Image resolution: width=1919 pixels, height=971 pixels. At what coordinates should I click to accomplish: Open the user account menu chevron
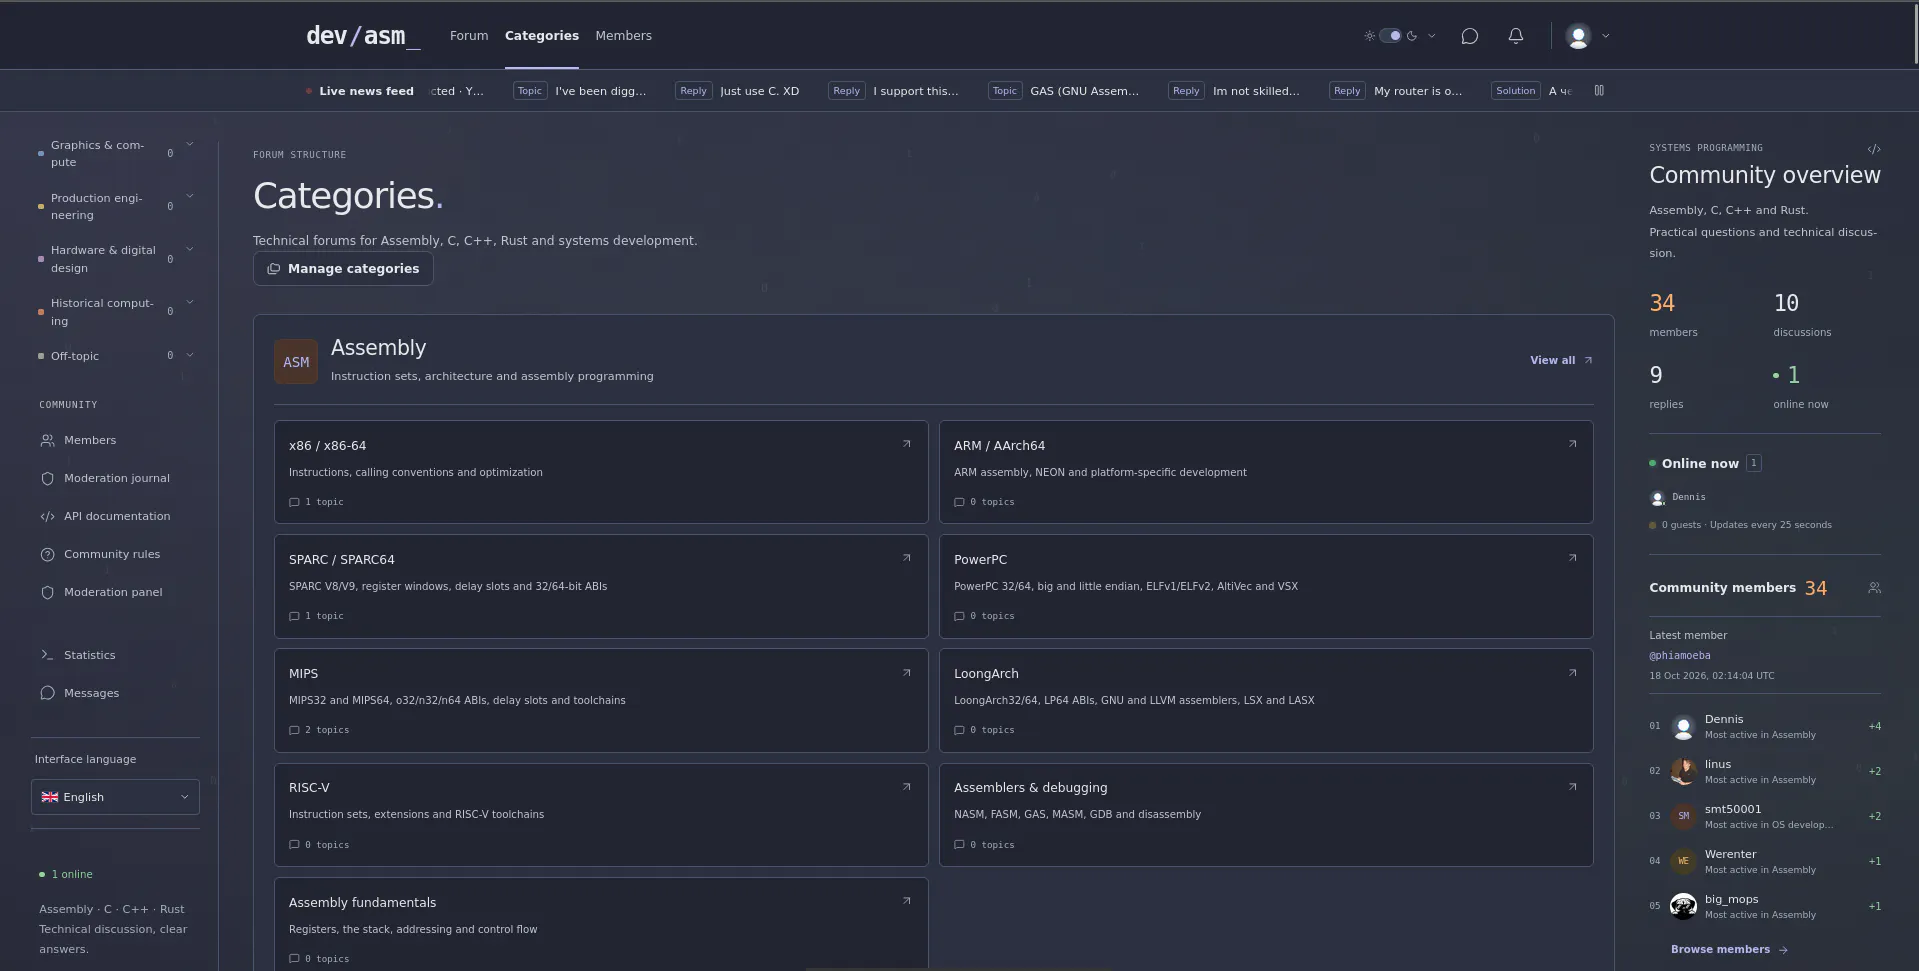[1606, 36]
